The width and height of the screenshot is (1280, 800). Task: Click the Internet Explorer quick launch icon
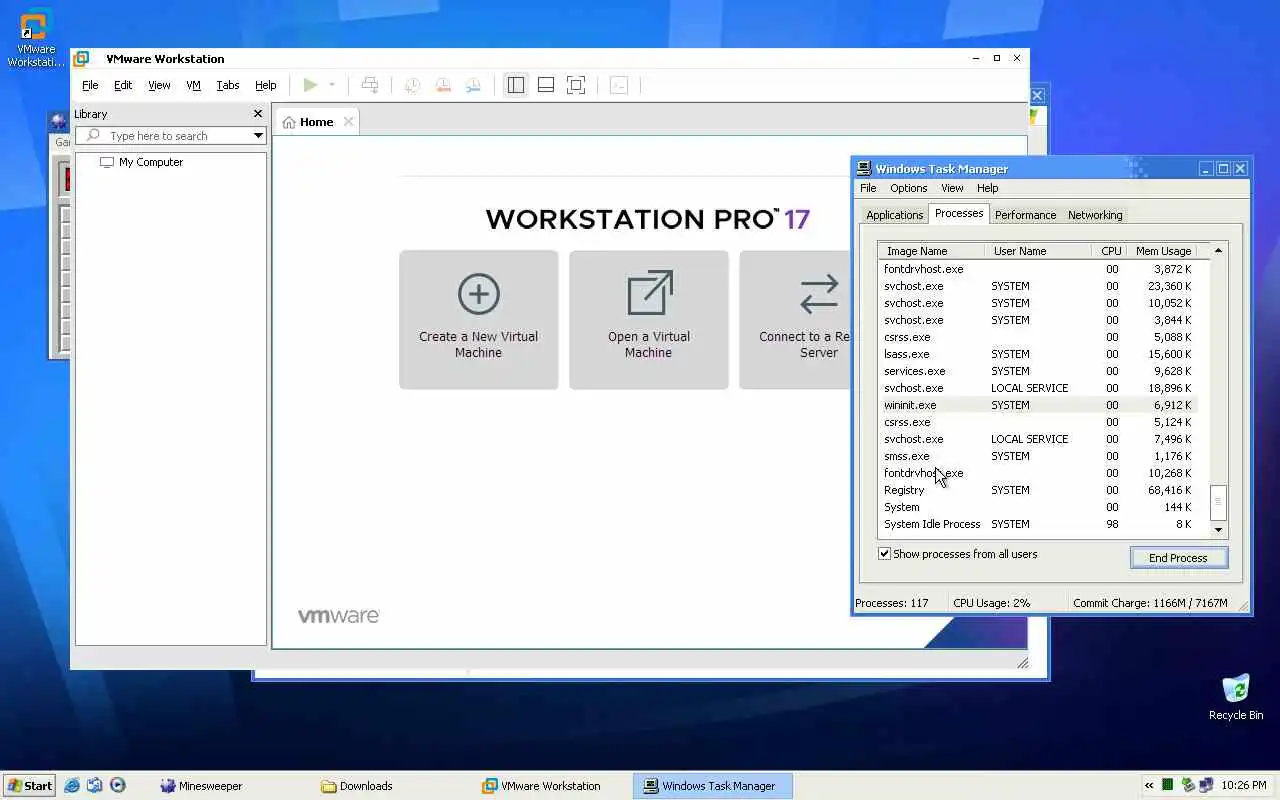coord(72,786)
